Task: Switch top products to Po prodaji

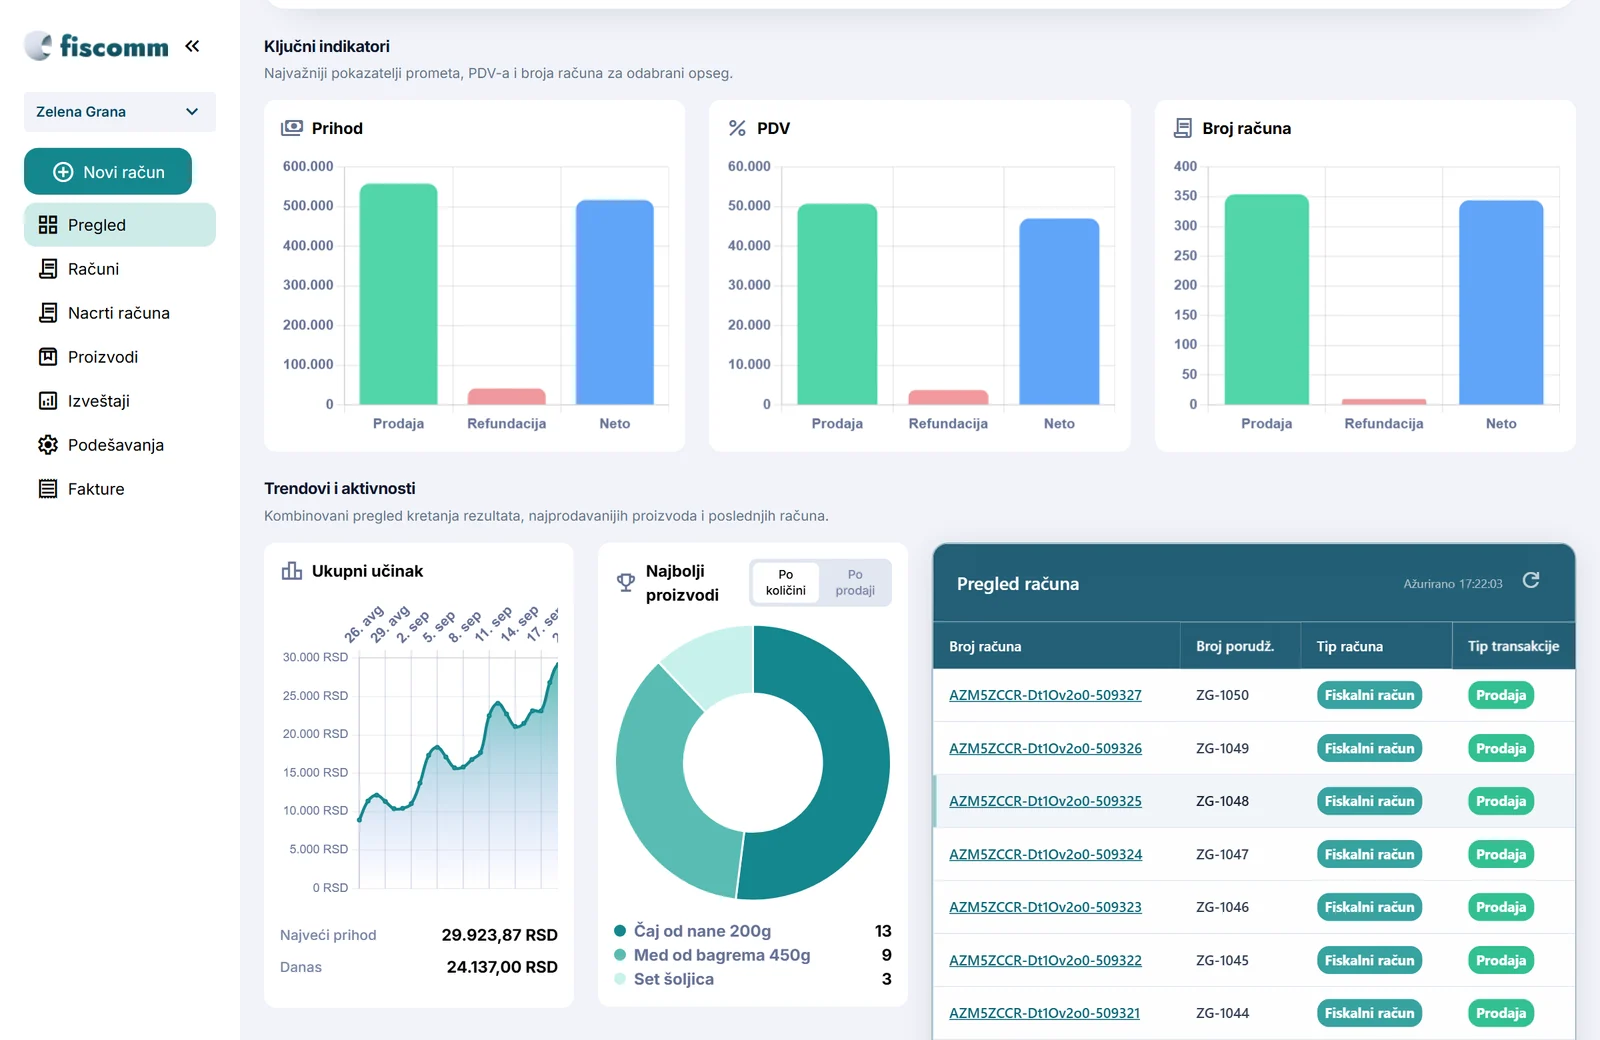Action: click(855, 583)
